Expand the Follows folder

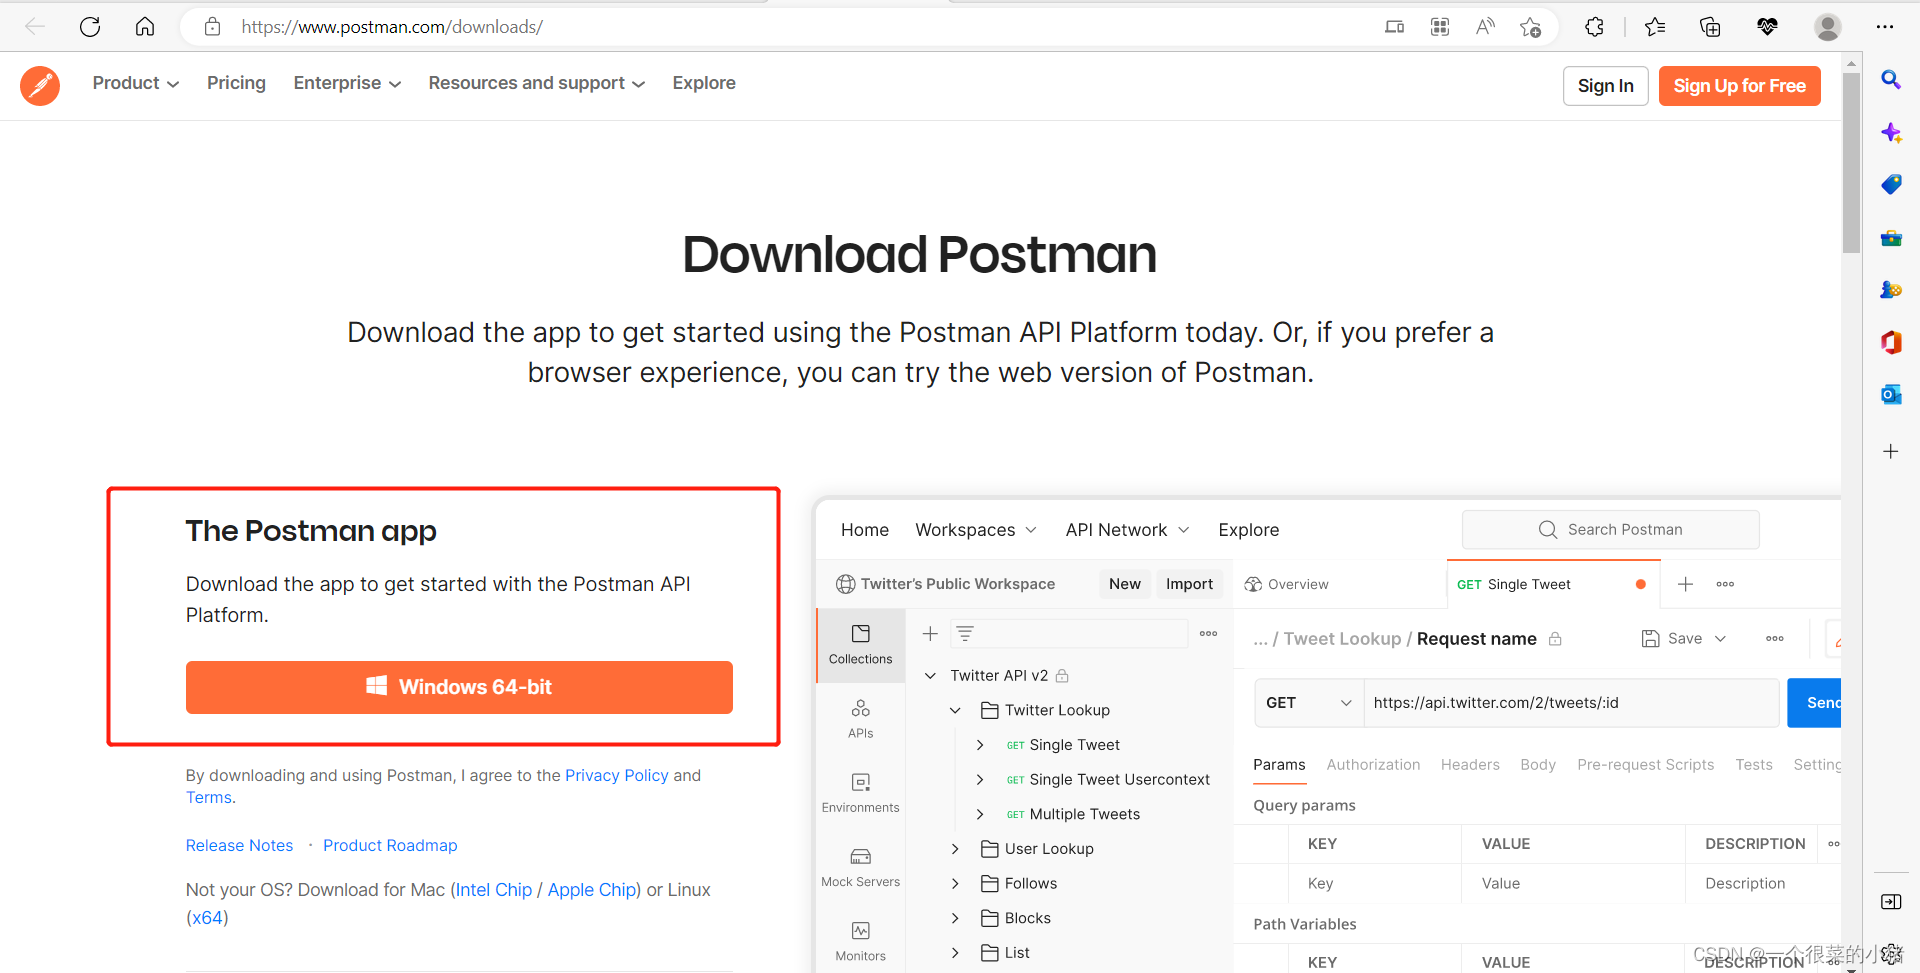point(955,884)
